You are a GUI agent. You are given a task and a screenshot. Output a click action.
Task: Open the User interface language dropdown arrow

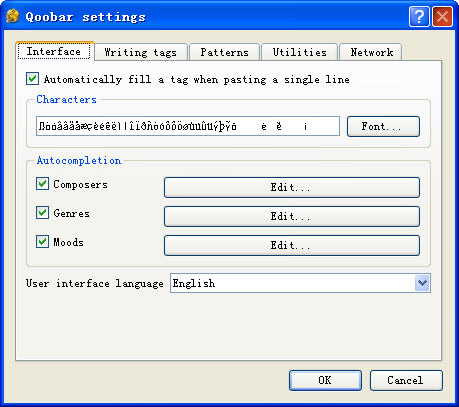coord(422,283)
